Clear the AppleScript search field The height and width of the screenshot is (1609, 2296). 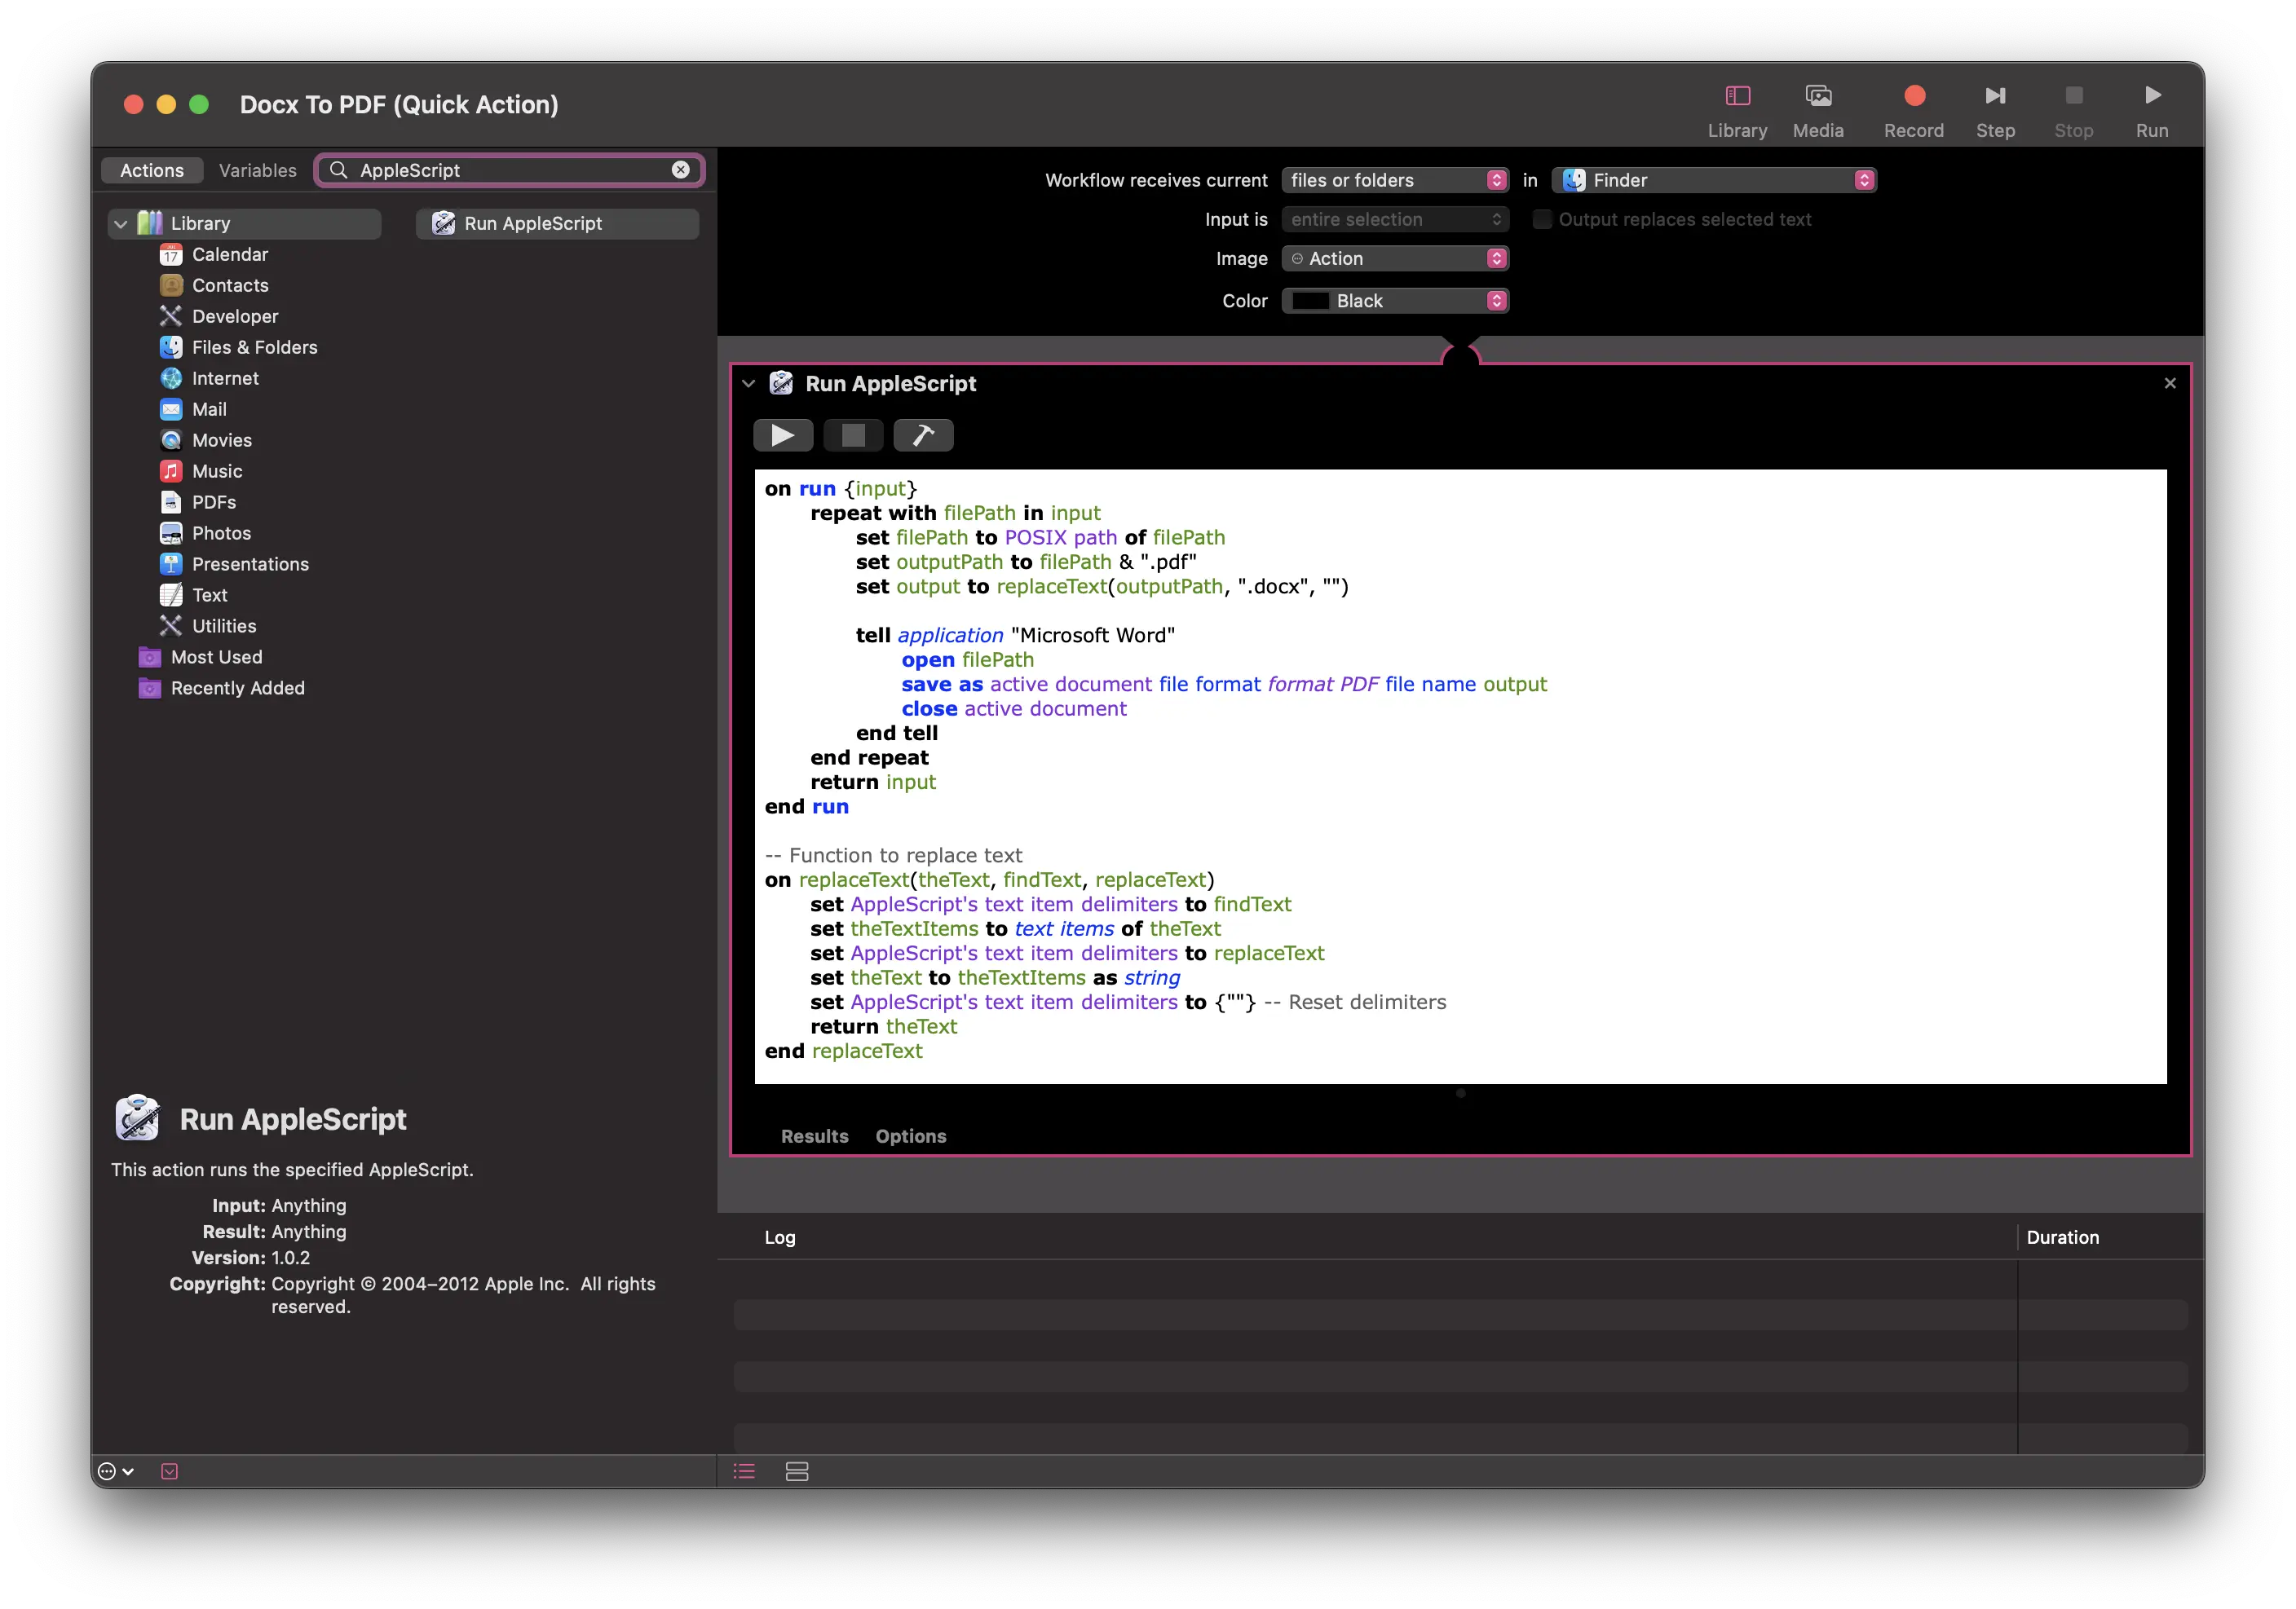coord(681,170)
